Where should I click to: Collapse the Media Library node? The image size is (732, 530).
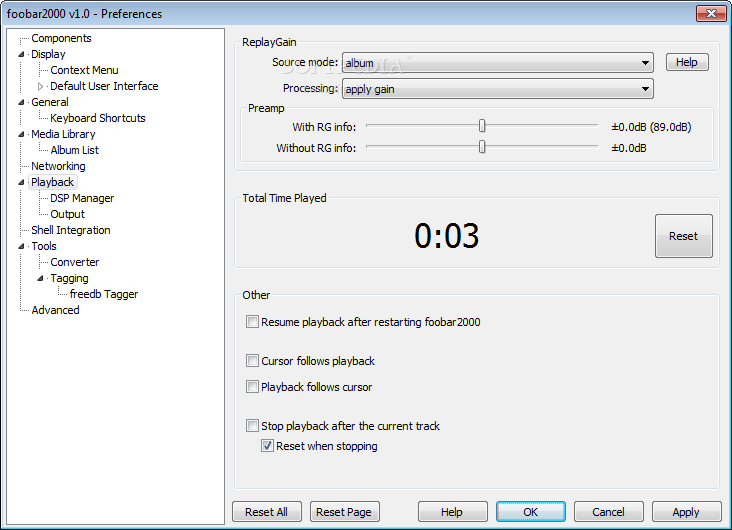[x=21, y=134]
